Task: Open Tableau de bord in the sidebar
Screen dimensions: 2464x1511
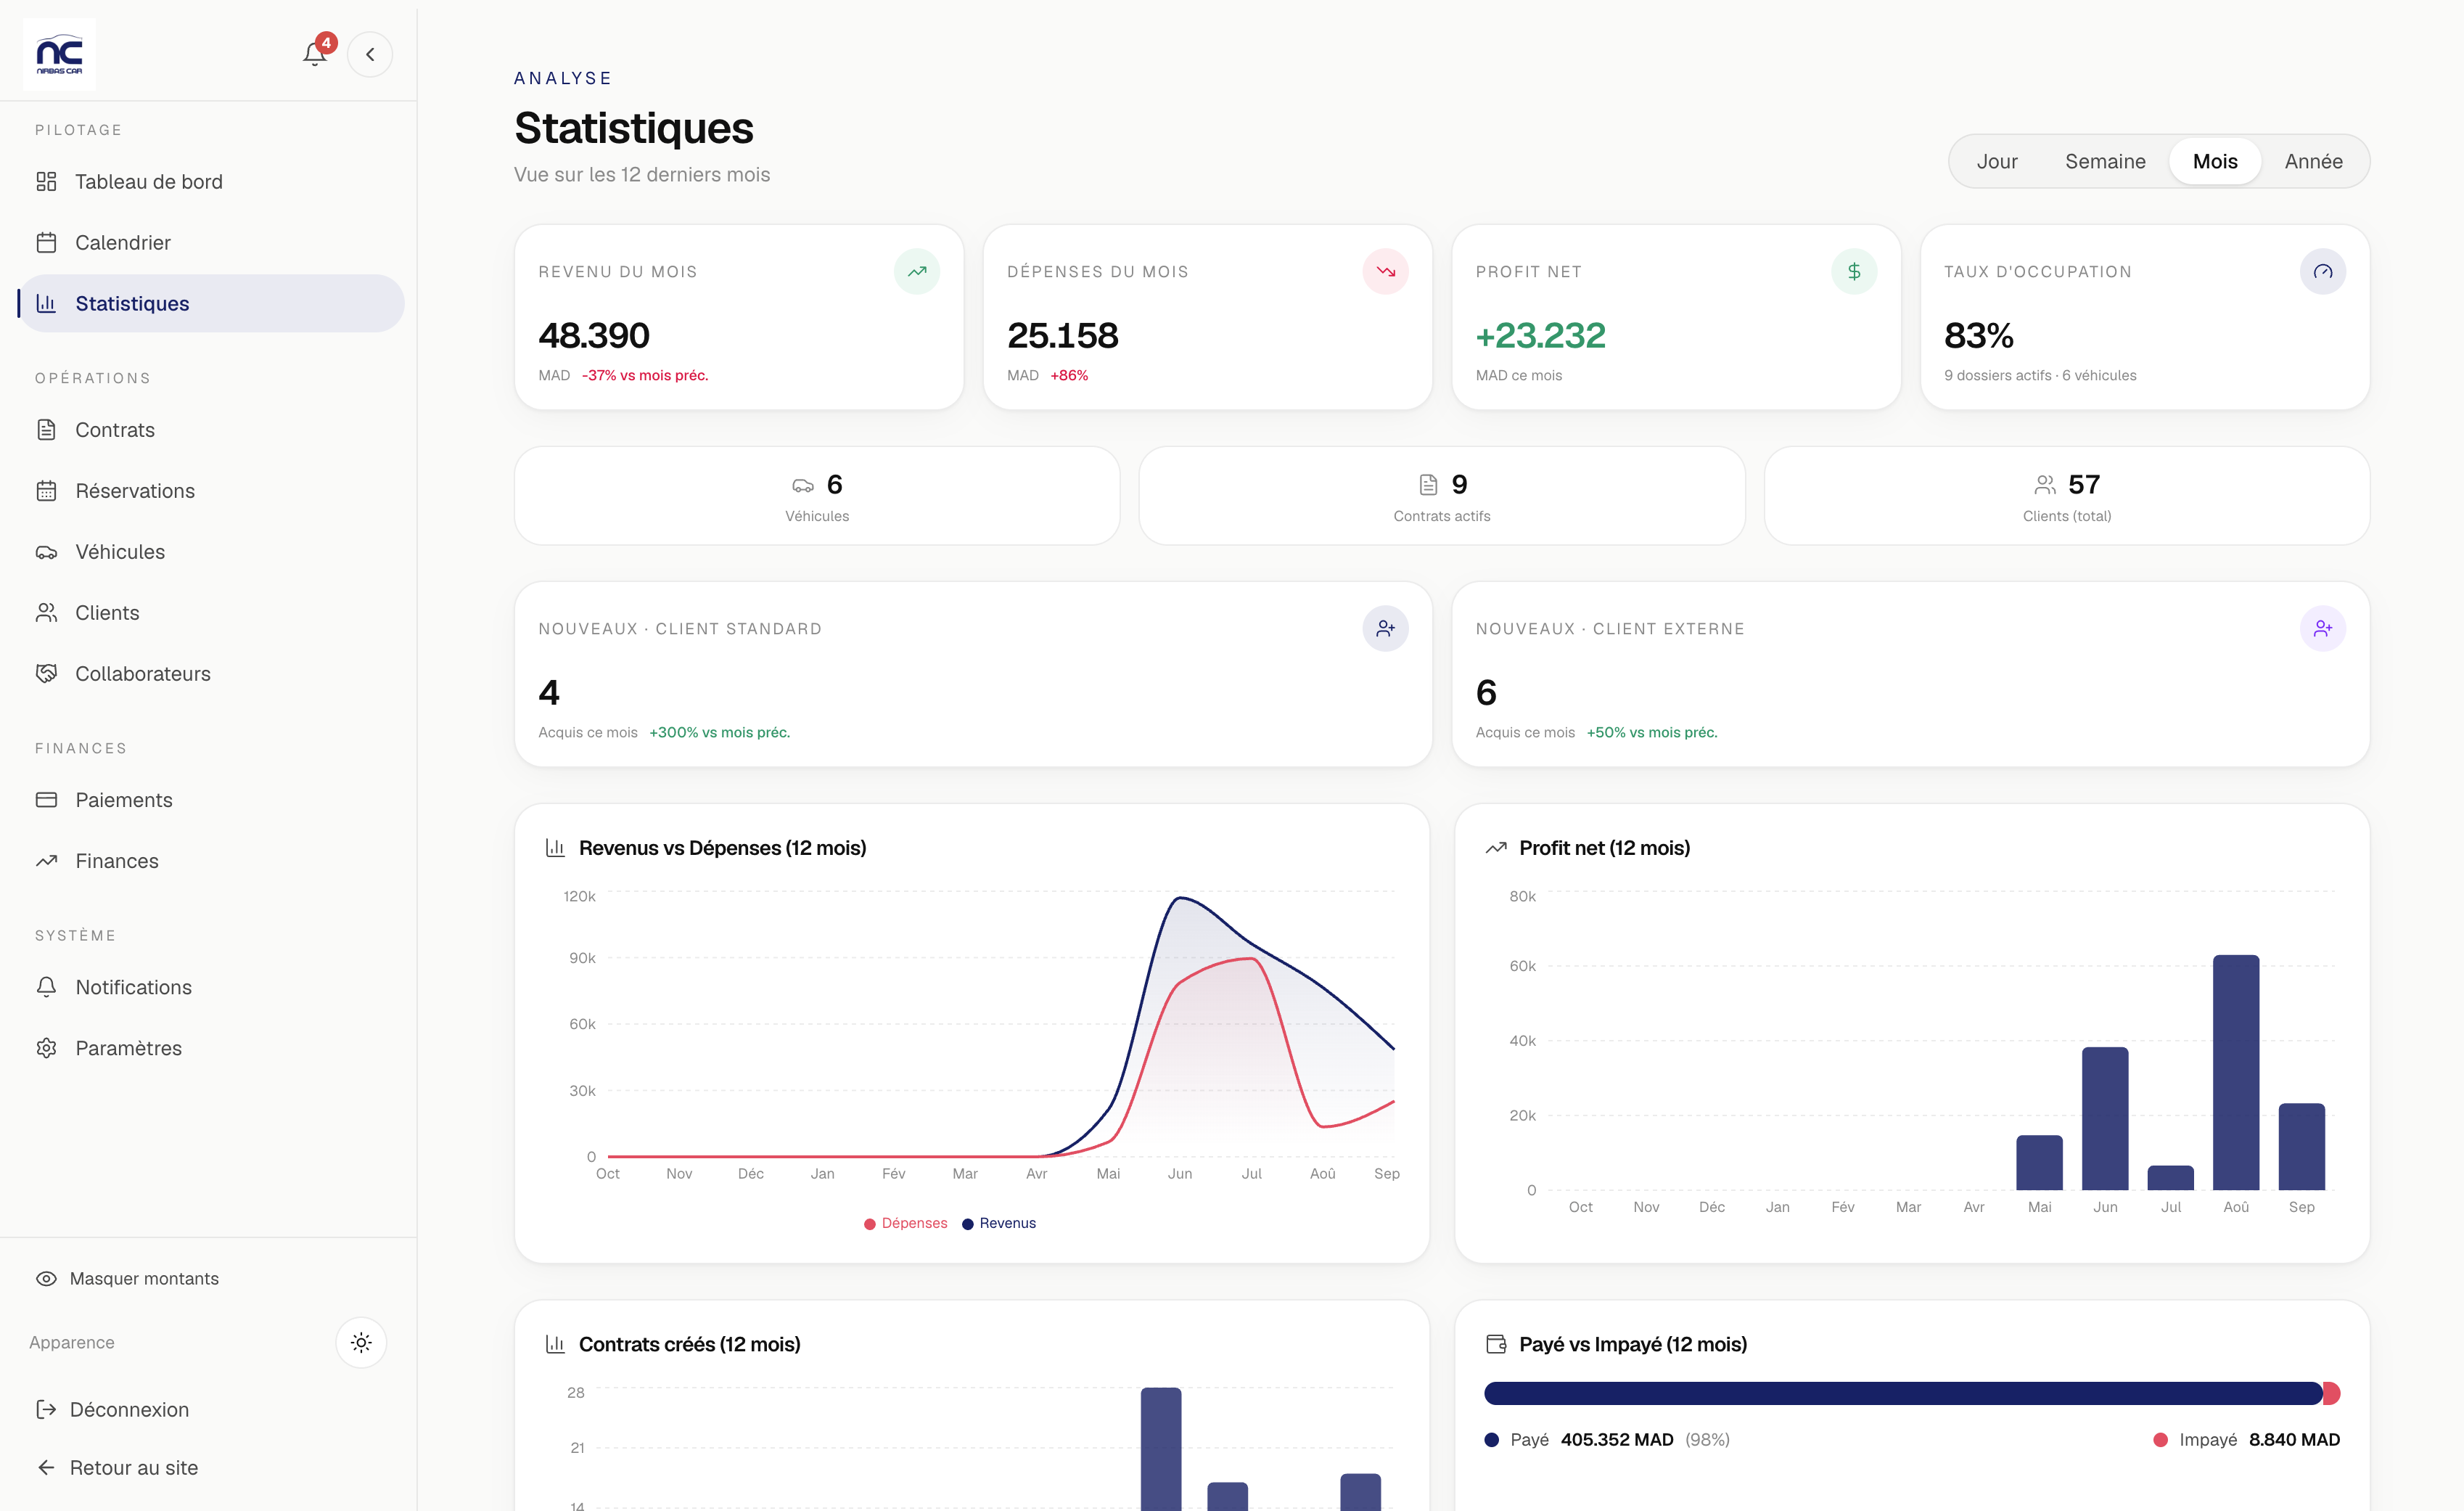Action: pos(211,182)
